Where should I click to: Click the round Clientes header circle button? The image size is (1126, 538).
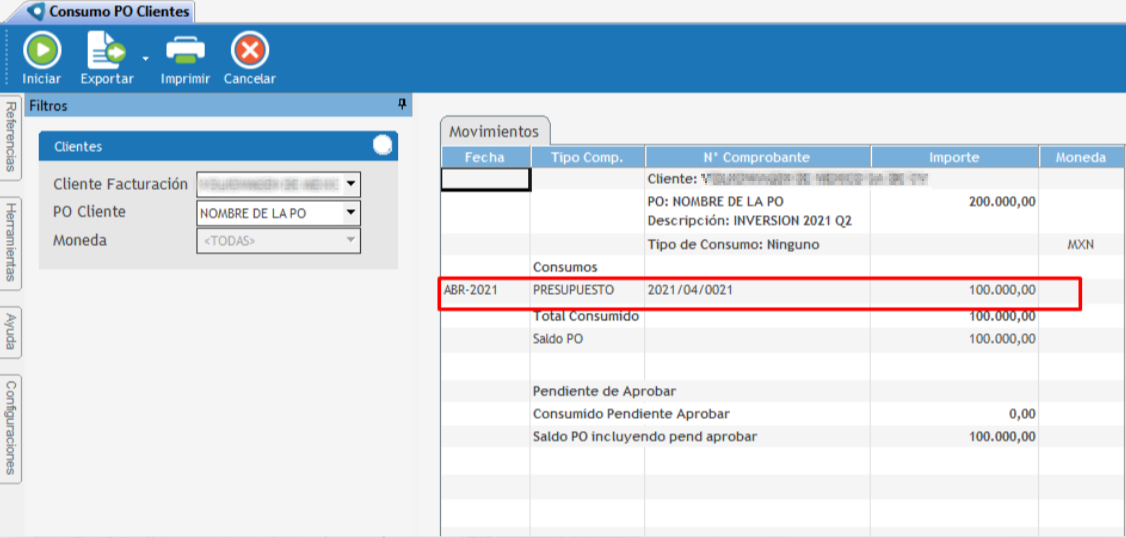tap(382, 146)
